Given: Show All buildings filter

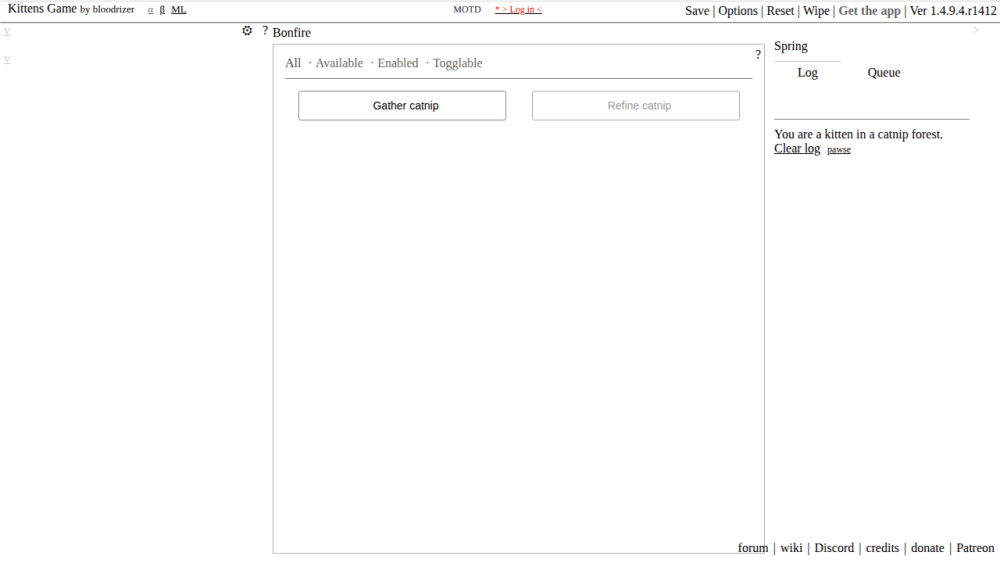Looking at the screenshot, I should [x=293, y=63].
